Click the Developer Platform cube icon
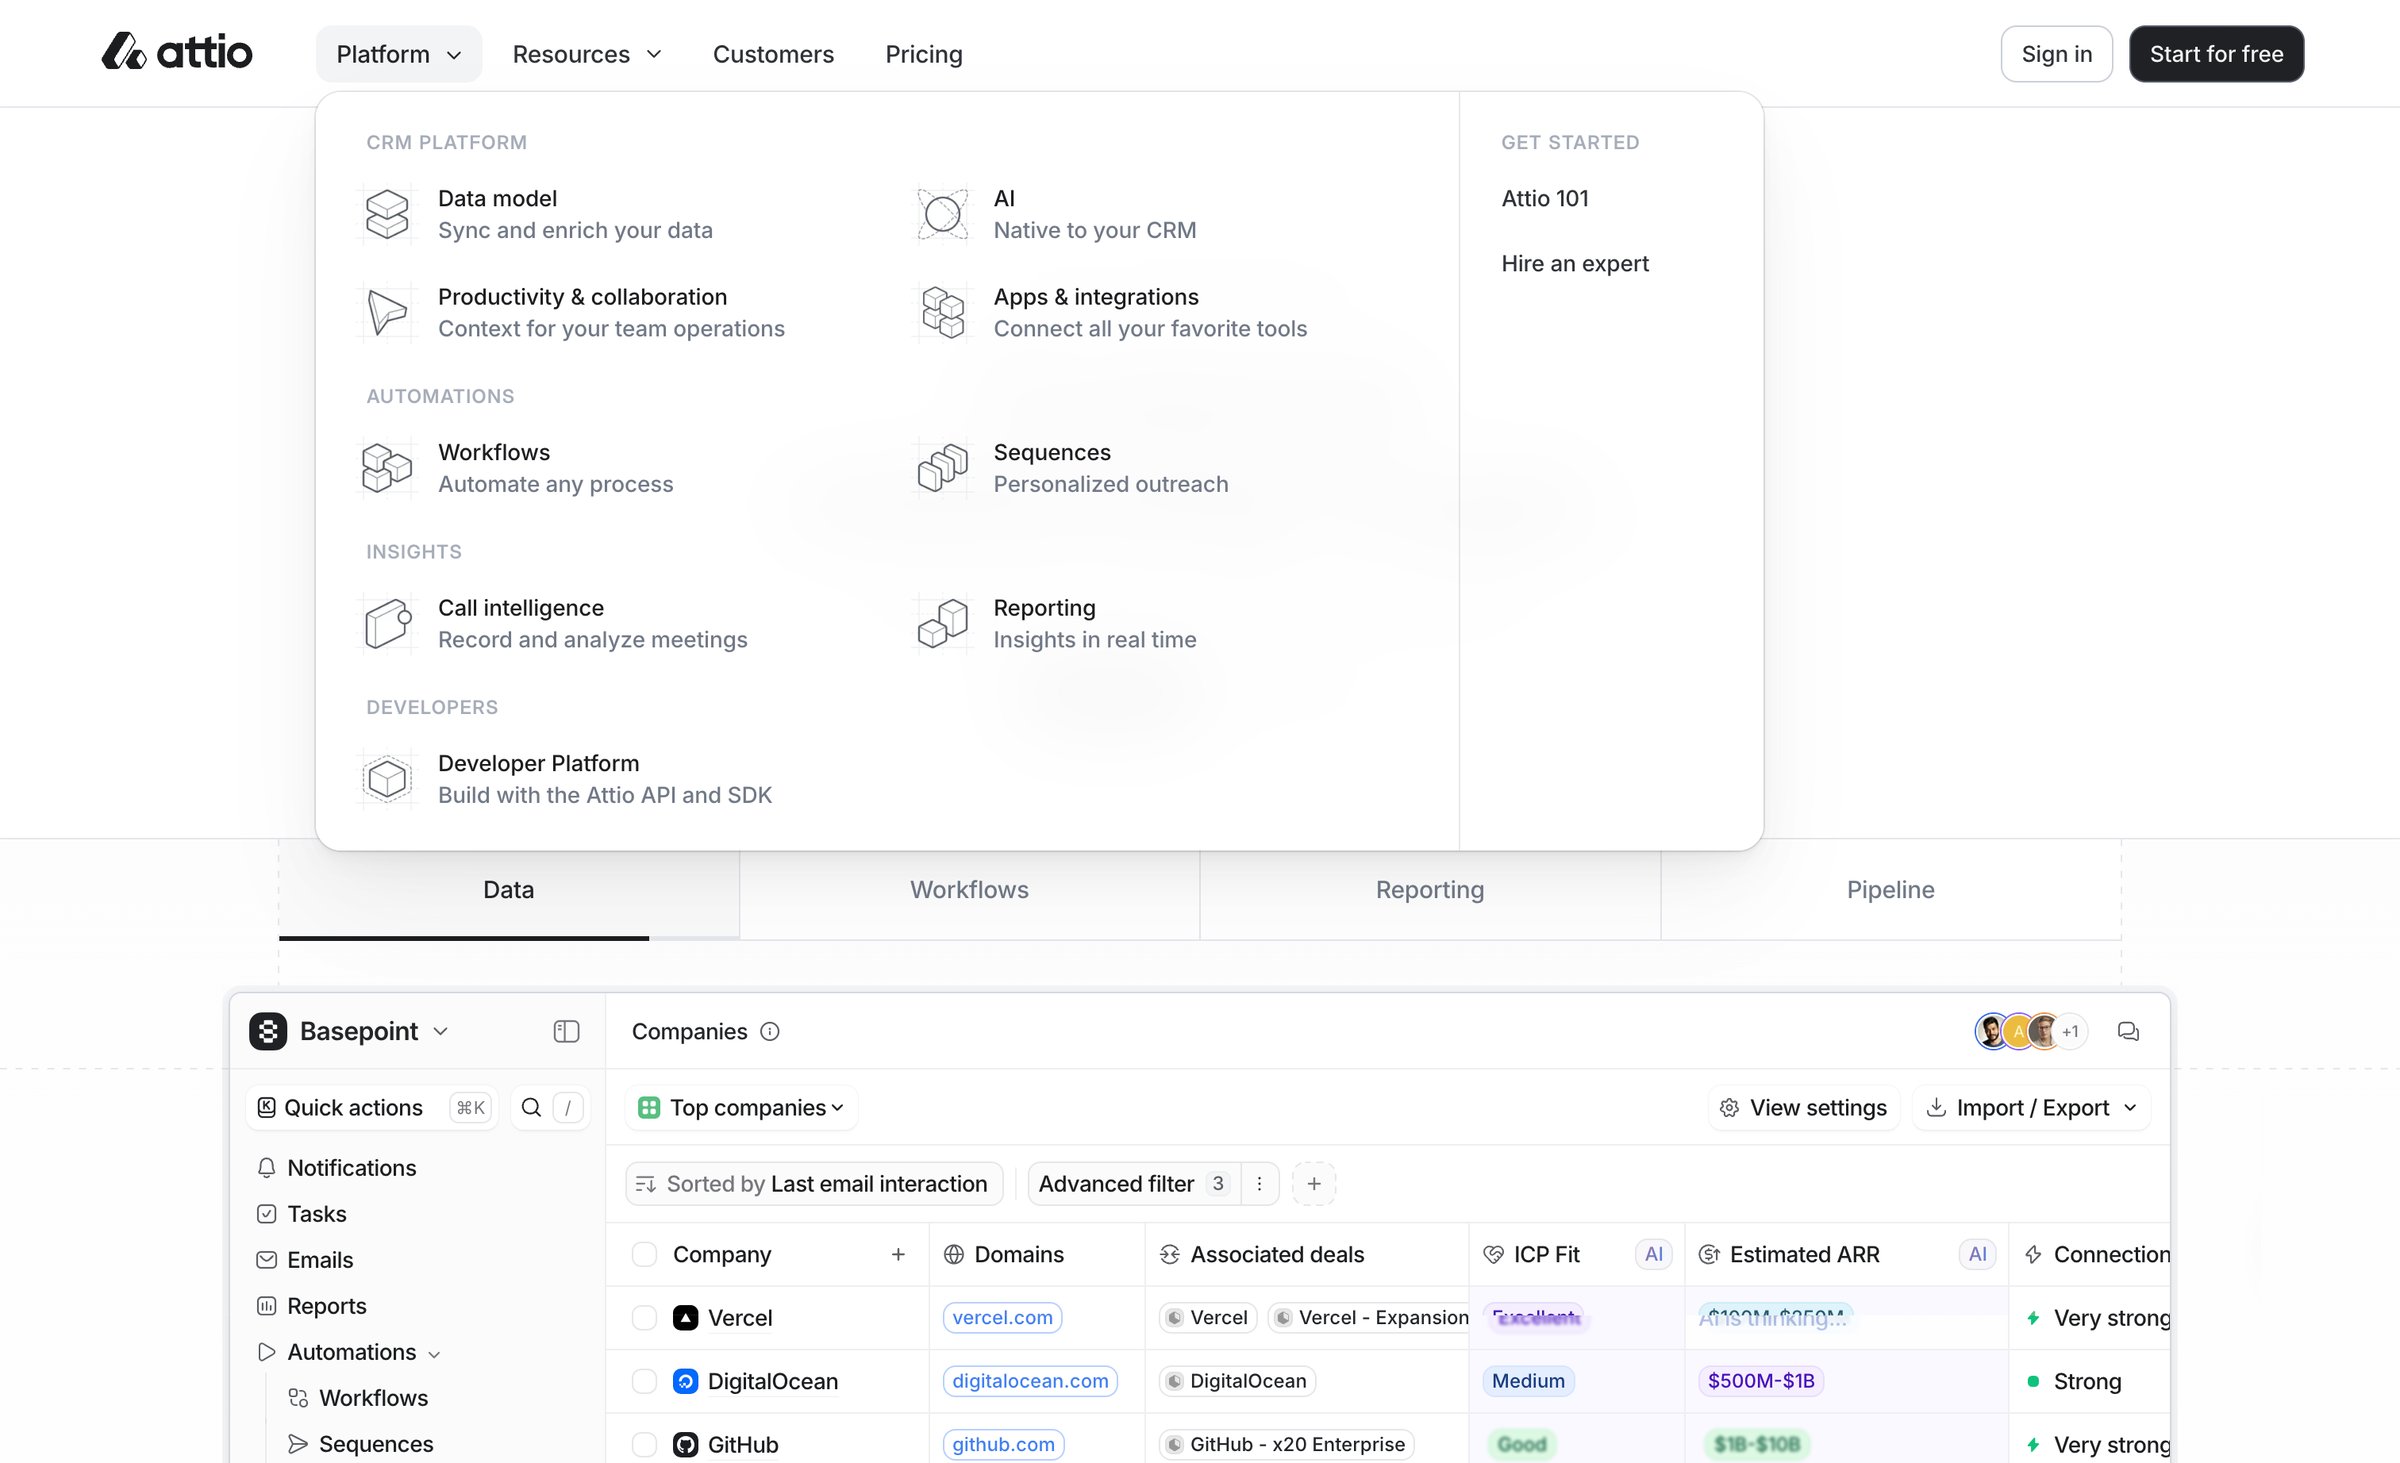Viewport: 2400px width, 1463px height. click(x=387, y=778)
